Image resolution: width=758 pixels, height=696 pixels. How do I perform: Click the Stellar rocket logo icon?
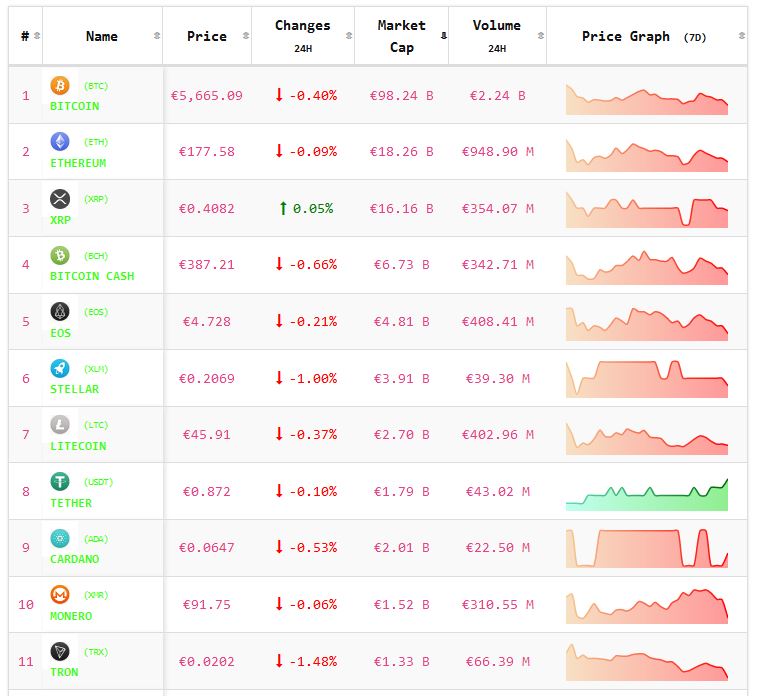pos(60,369)
